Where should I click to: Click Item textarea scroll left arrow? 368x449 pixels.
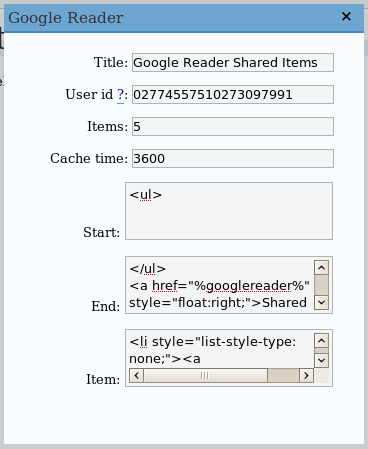tap(136, 375)
